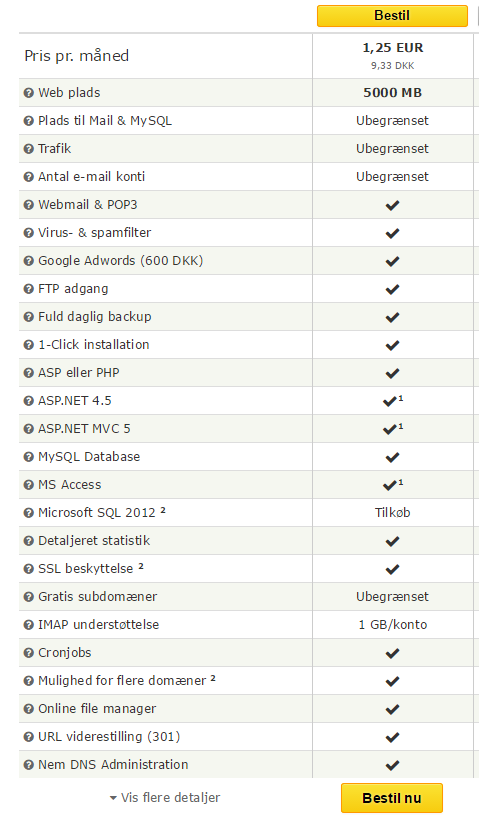Click the checkmark in Detaljeret statistik row

[x=392, y=541]
